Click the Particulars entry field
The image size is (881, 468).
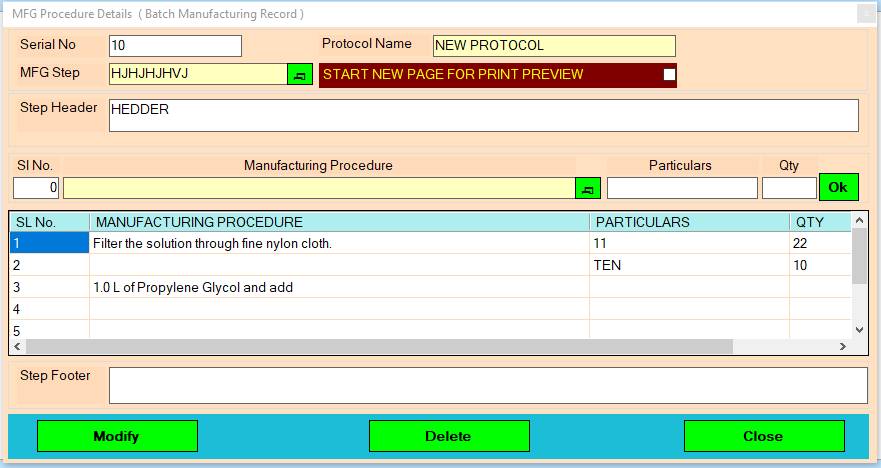click(682, 188)
